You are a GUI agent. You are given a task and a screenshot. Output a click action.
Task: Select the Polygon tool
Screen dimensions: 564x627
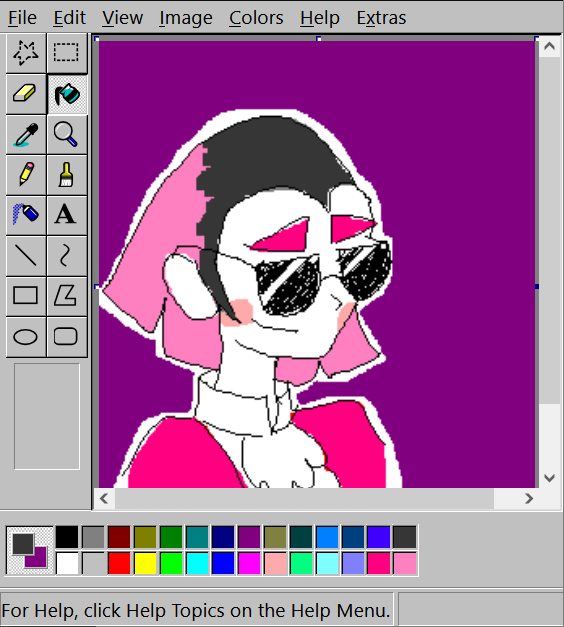click(x=66, y=296)
